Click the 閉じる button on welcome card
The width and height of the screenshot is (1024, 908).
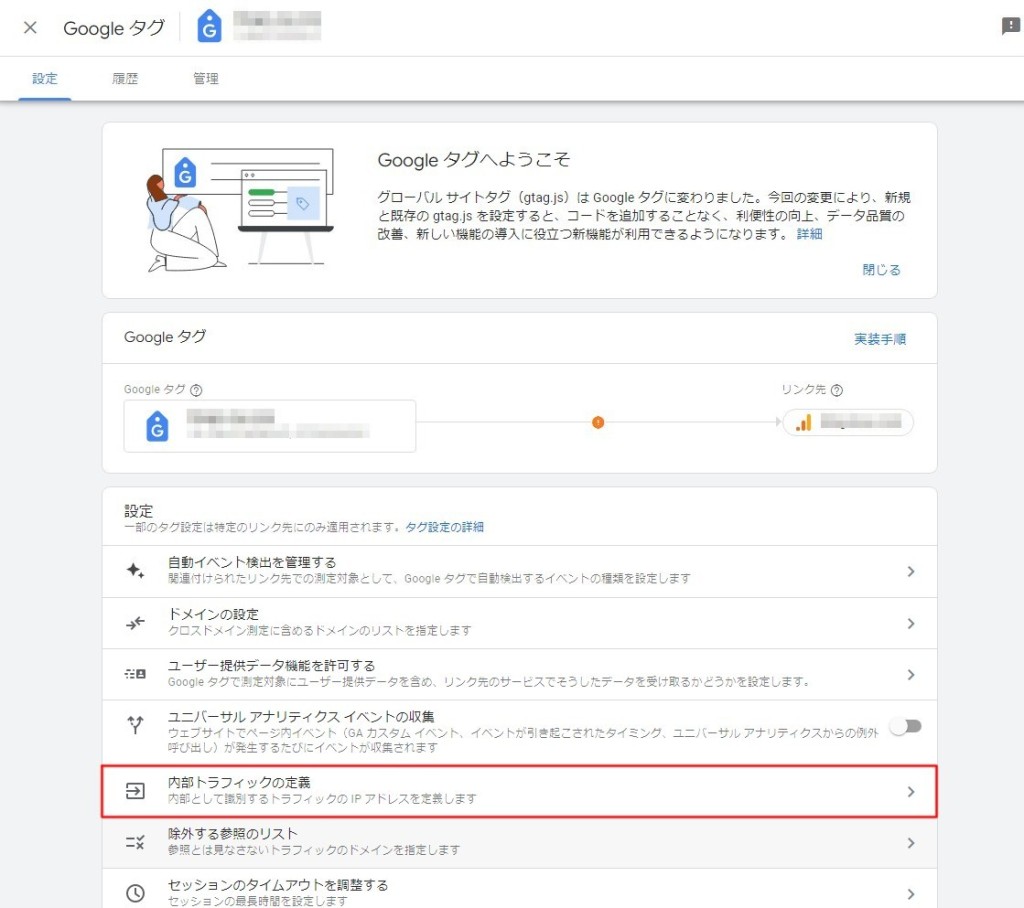pyautogui.click(x=881, y=270)
